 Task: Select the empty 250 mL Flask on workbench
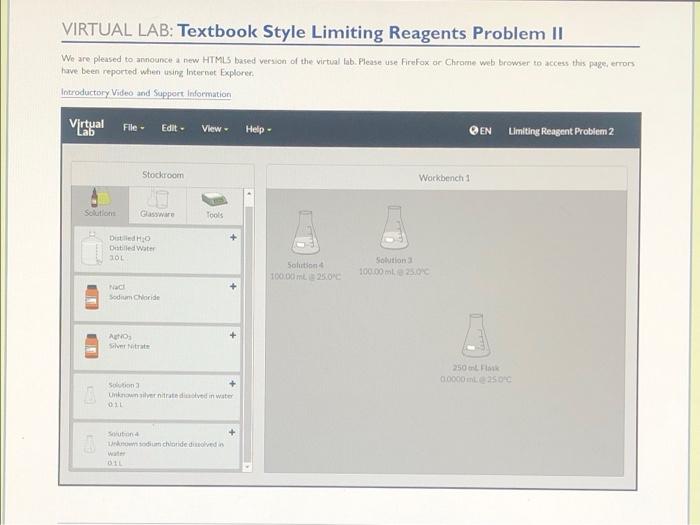point(476,335)
